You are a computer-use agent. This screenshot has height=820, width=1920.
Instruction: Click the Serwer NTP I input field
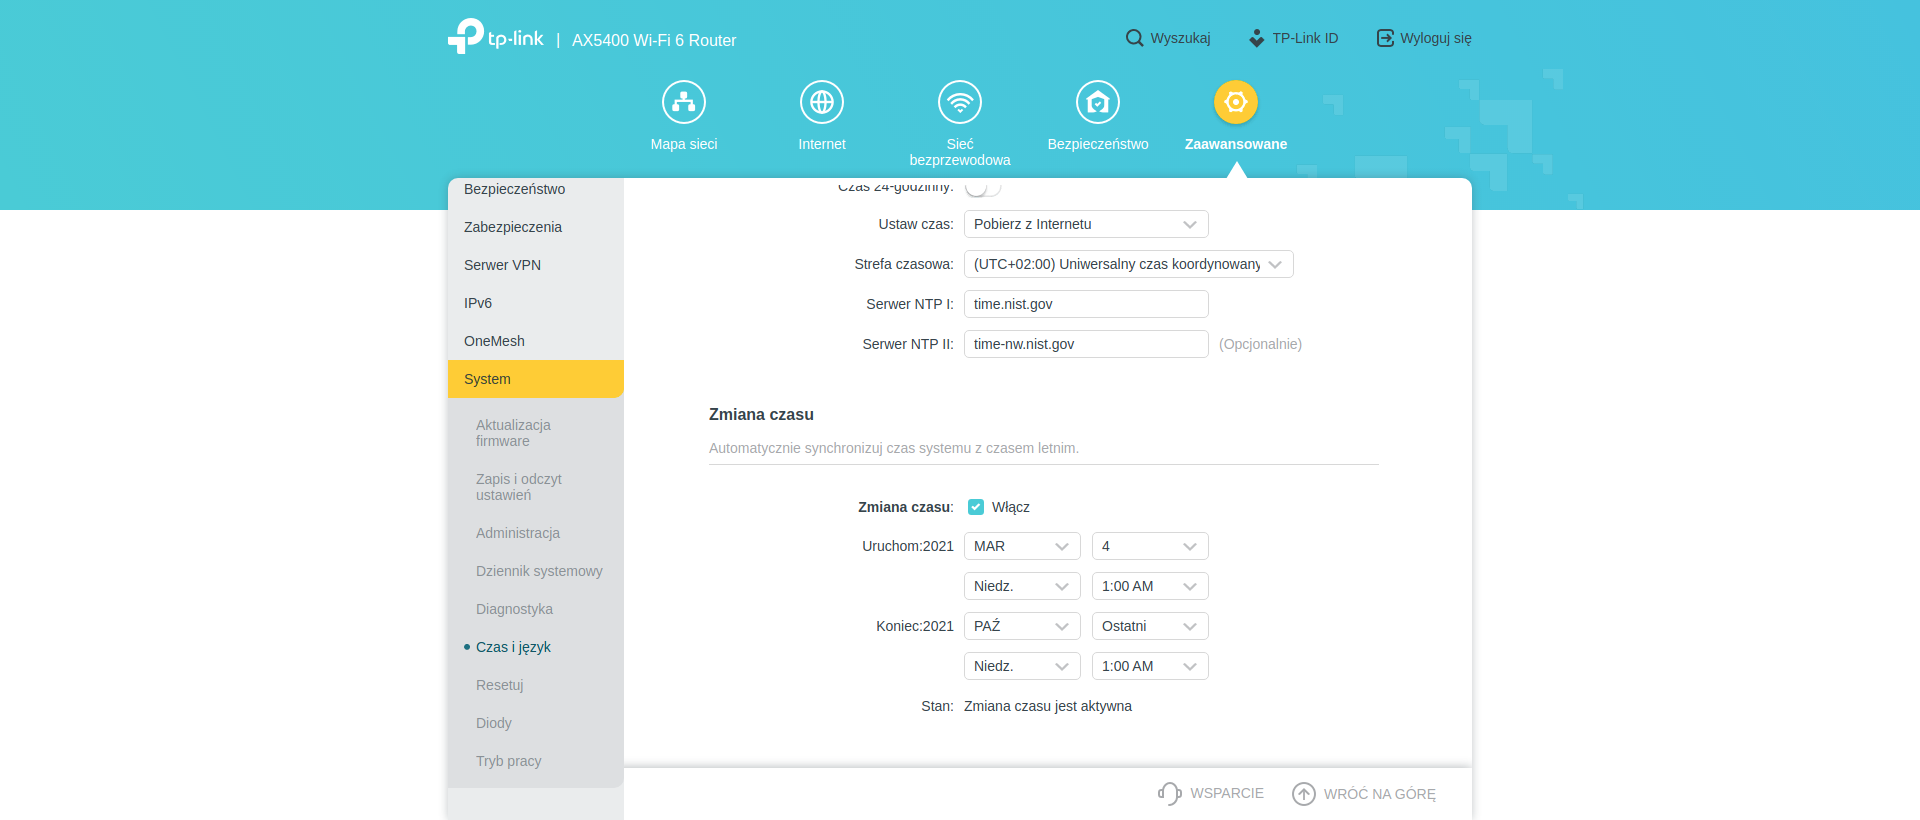coord(1085,304)
